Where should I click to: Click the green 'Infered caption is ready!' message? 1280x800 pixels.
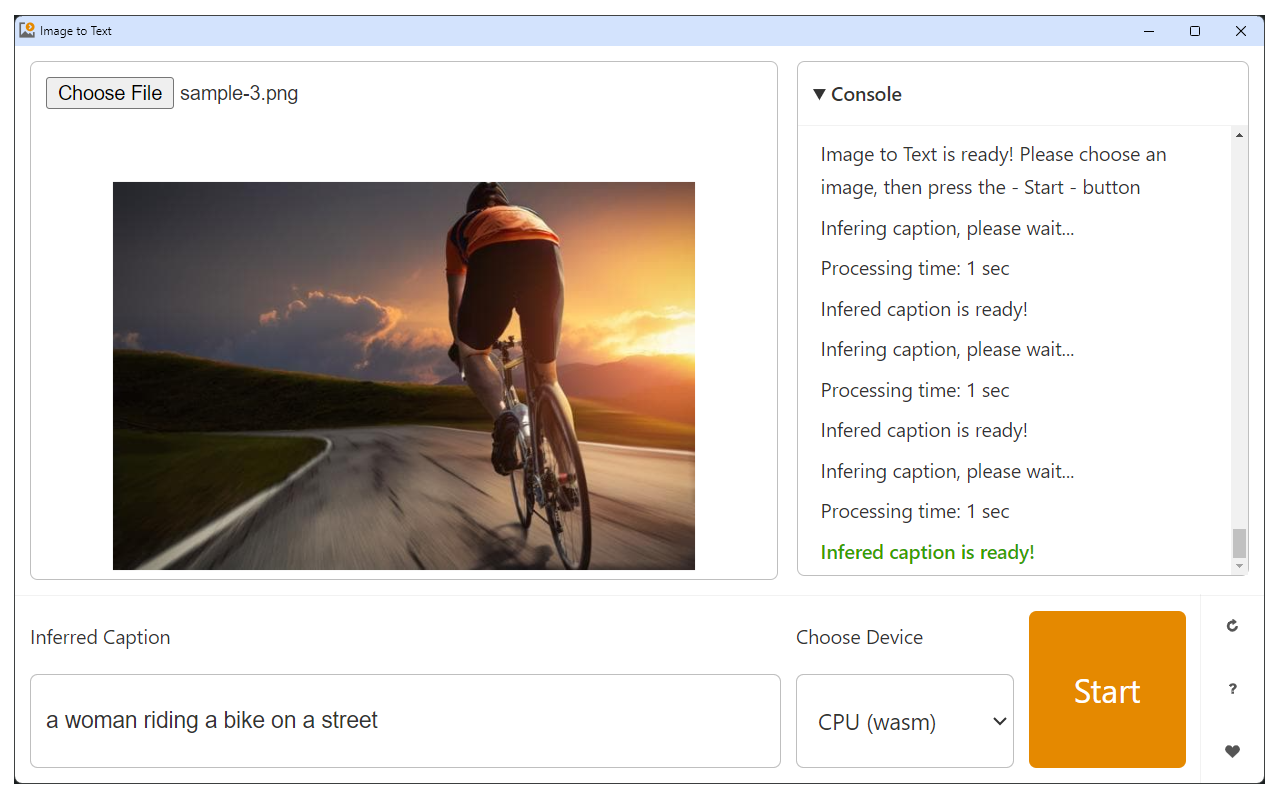(x=927, y=552)
